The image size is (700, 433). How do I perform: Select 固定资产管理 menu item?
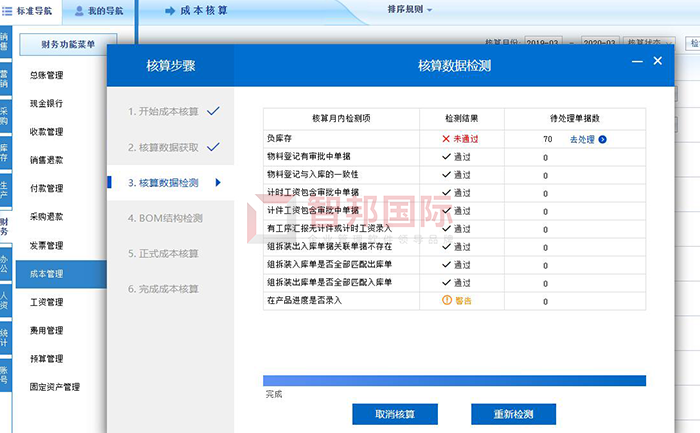(x=54, y=387)
